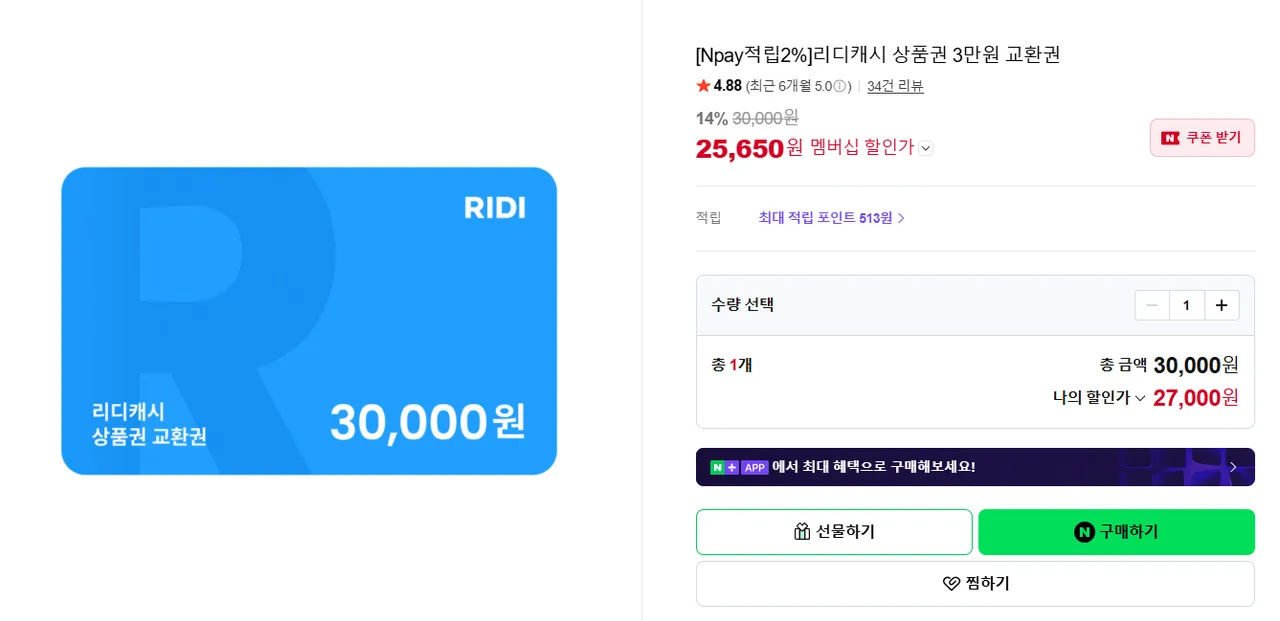Image resolution: width=1280 pixels, height=621 pixels.
Task: Decrease quantity with the minus button
Action: click(x=1152, y=305)
